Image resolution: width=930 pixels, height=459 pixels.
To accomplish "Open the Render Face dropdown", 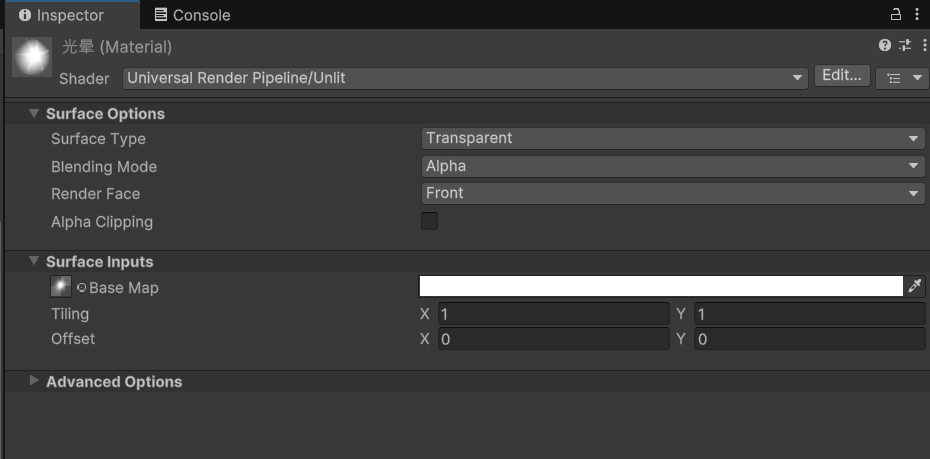I will [673, 193].
